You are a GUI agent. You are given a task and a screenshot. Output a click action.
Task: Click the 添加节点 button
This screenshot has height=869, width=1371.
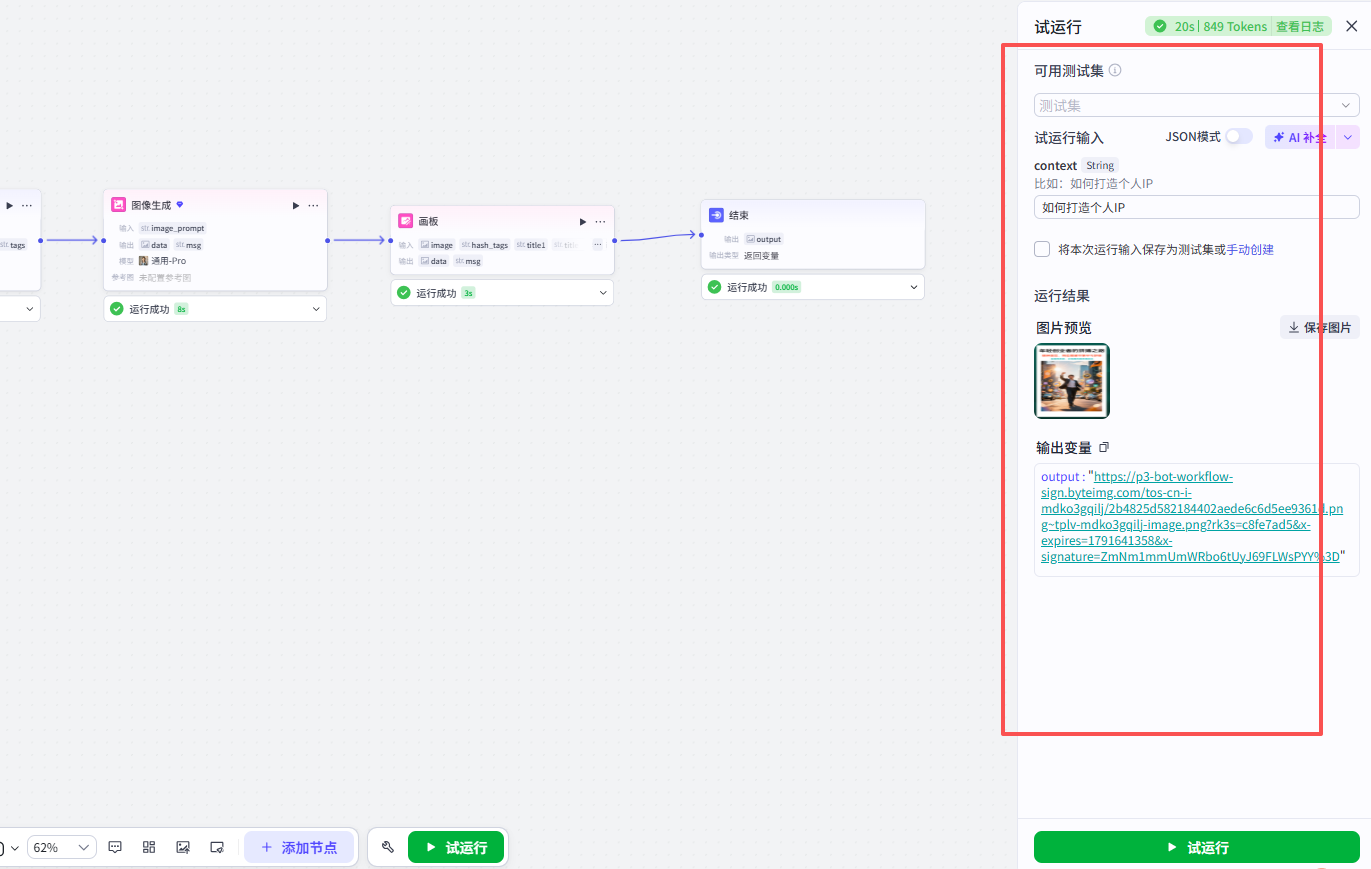299,847
